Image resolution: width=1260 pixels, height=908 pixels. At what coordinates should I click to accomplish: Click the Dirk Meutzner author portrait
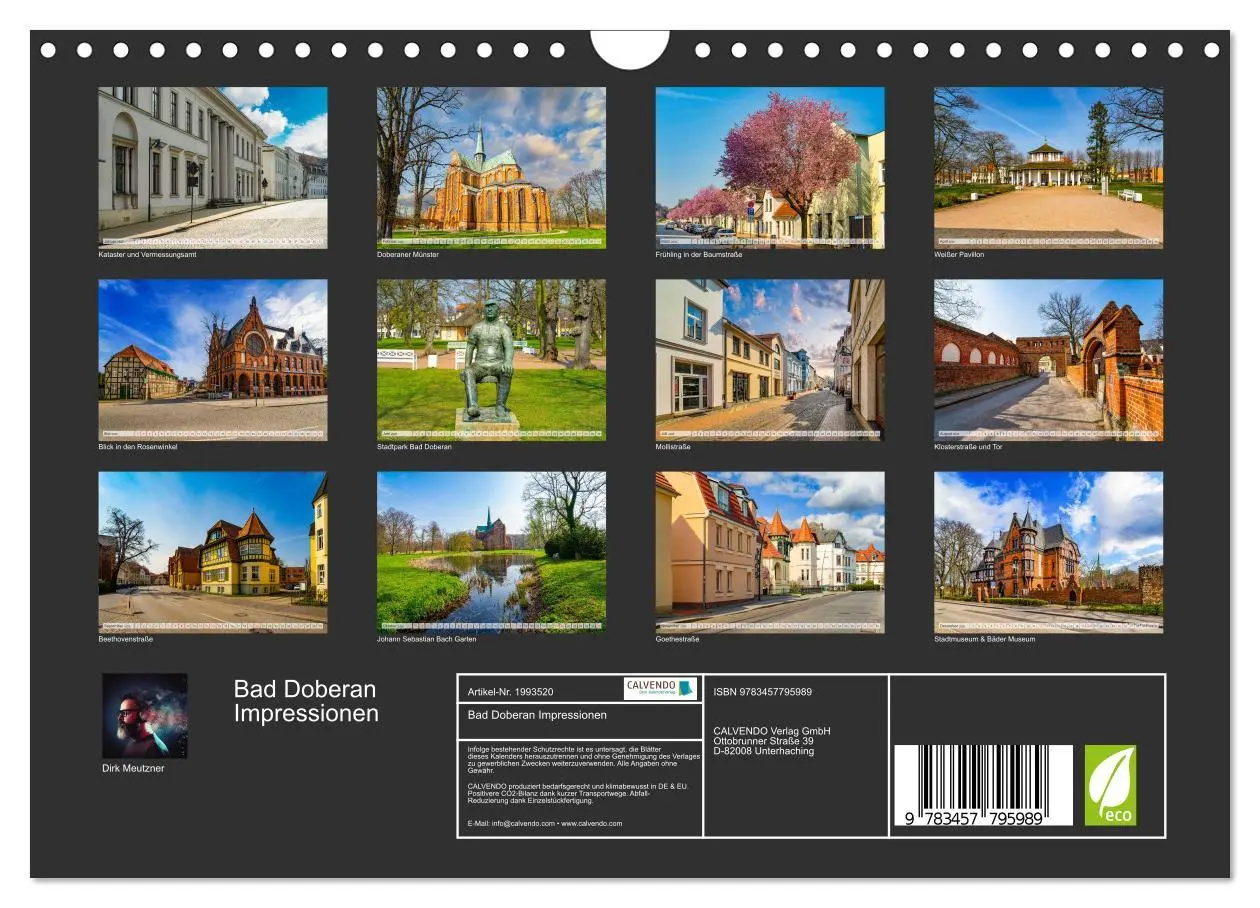[x=144, y=716]
